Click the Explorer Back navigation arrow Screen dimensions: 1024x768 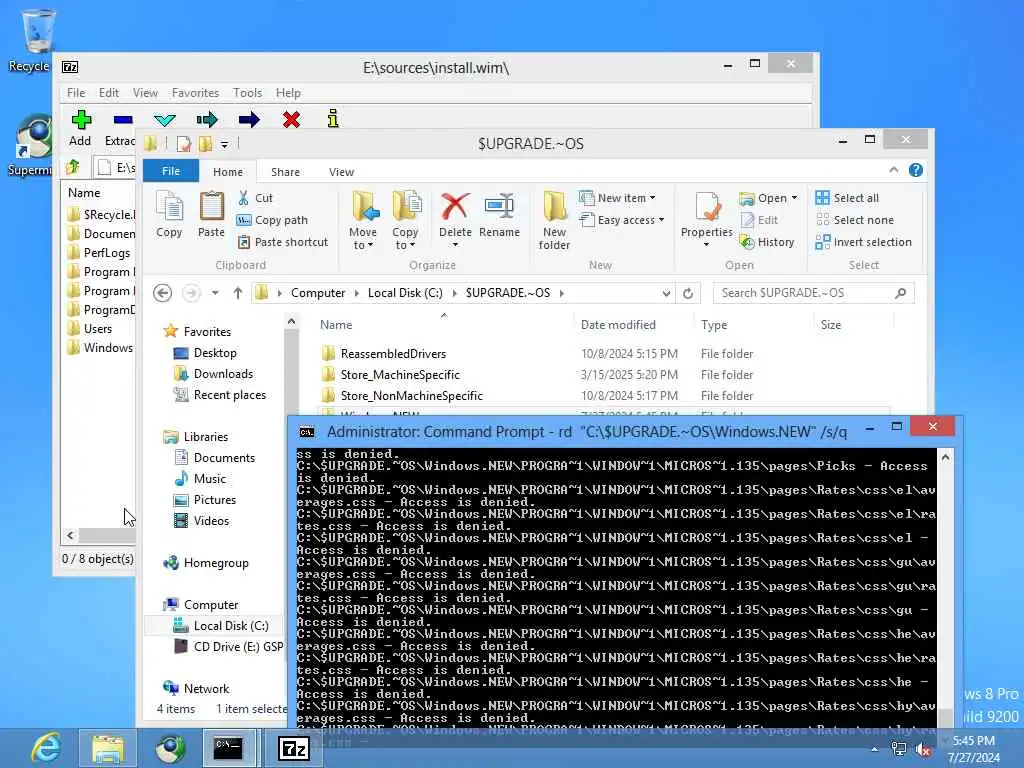[x=163, y=293]
